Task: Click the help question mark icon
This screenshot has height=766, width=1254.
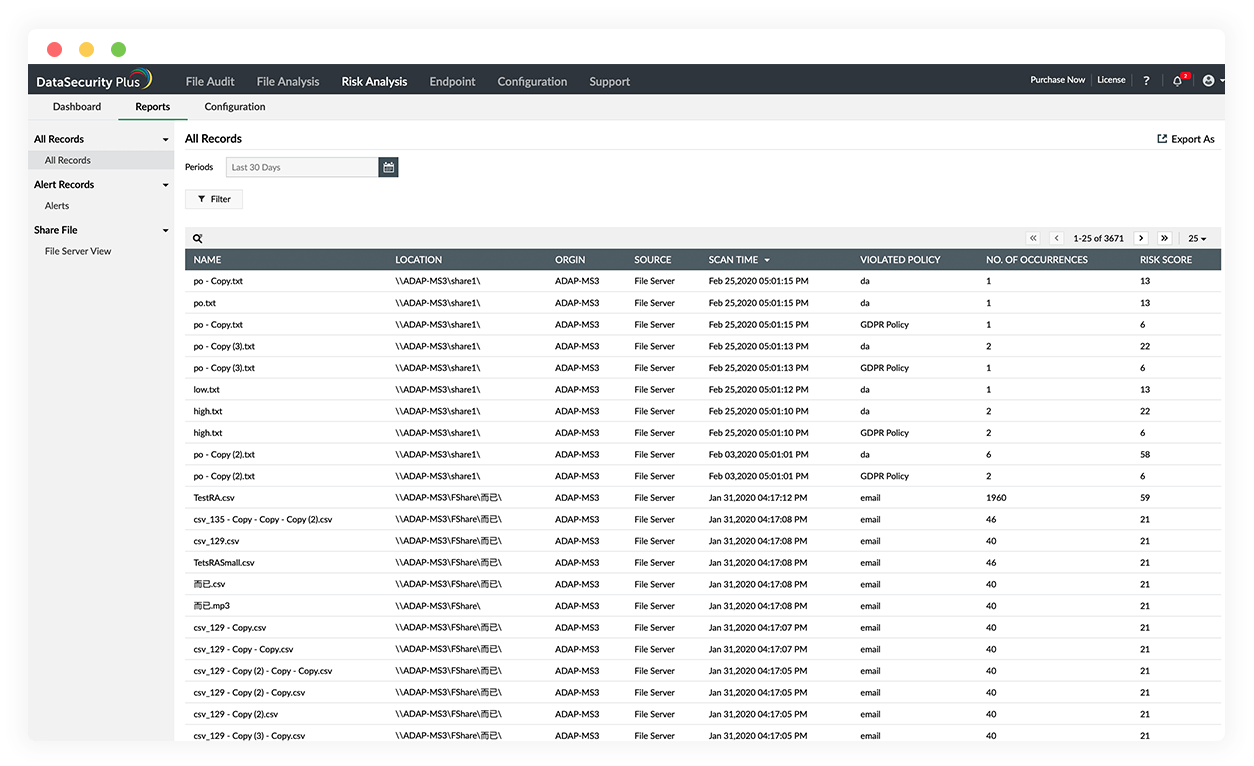Action: (1146, 80)
